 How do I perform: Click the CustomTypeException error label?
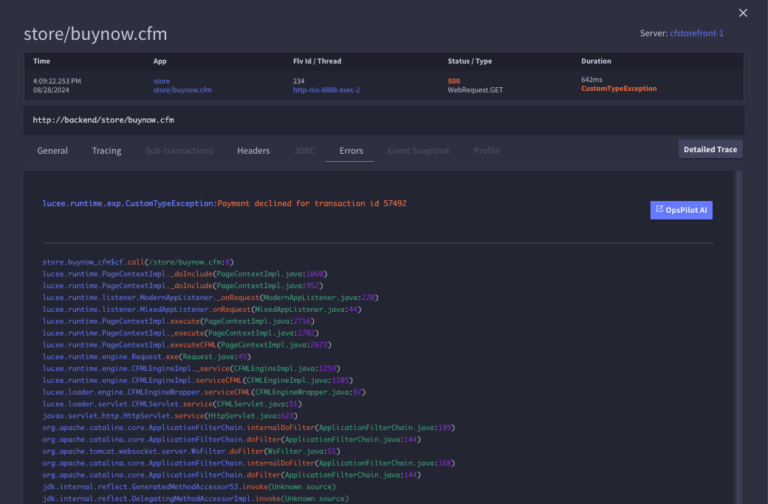pos(619,89)
